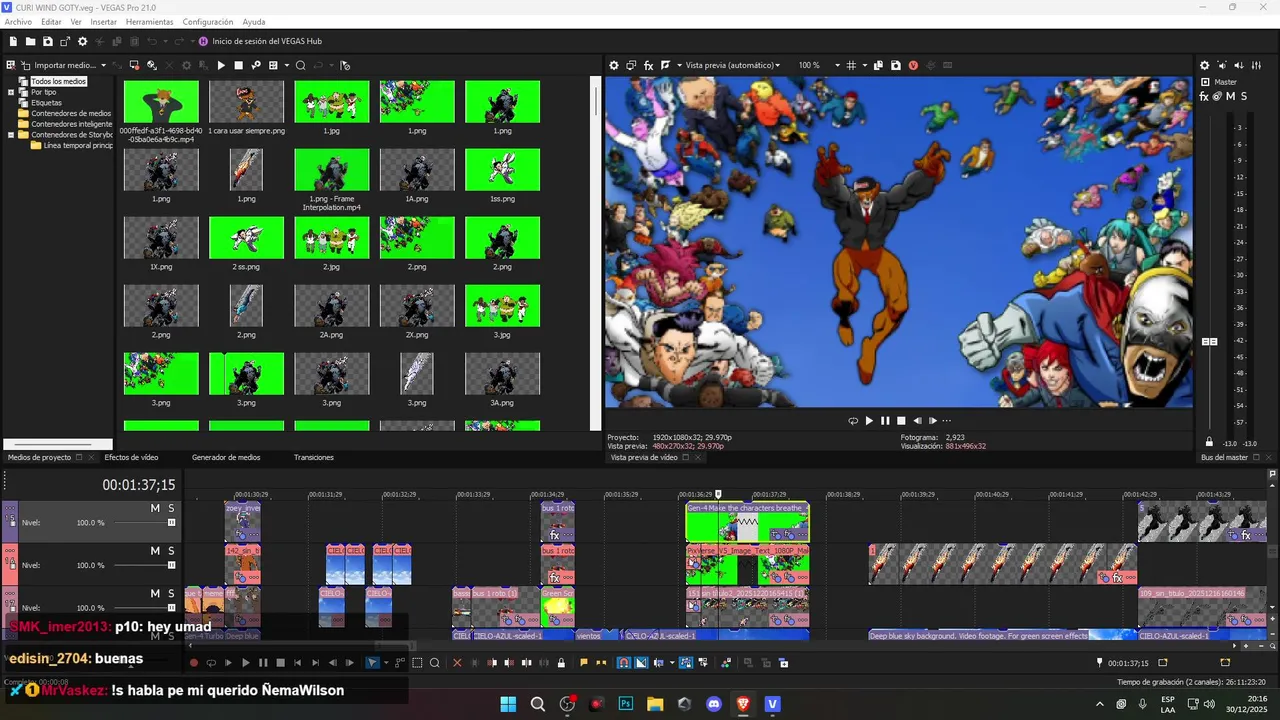The image size is (1280, 720).
Task: Open the Insertar menu
Action: pos(103,22)
